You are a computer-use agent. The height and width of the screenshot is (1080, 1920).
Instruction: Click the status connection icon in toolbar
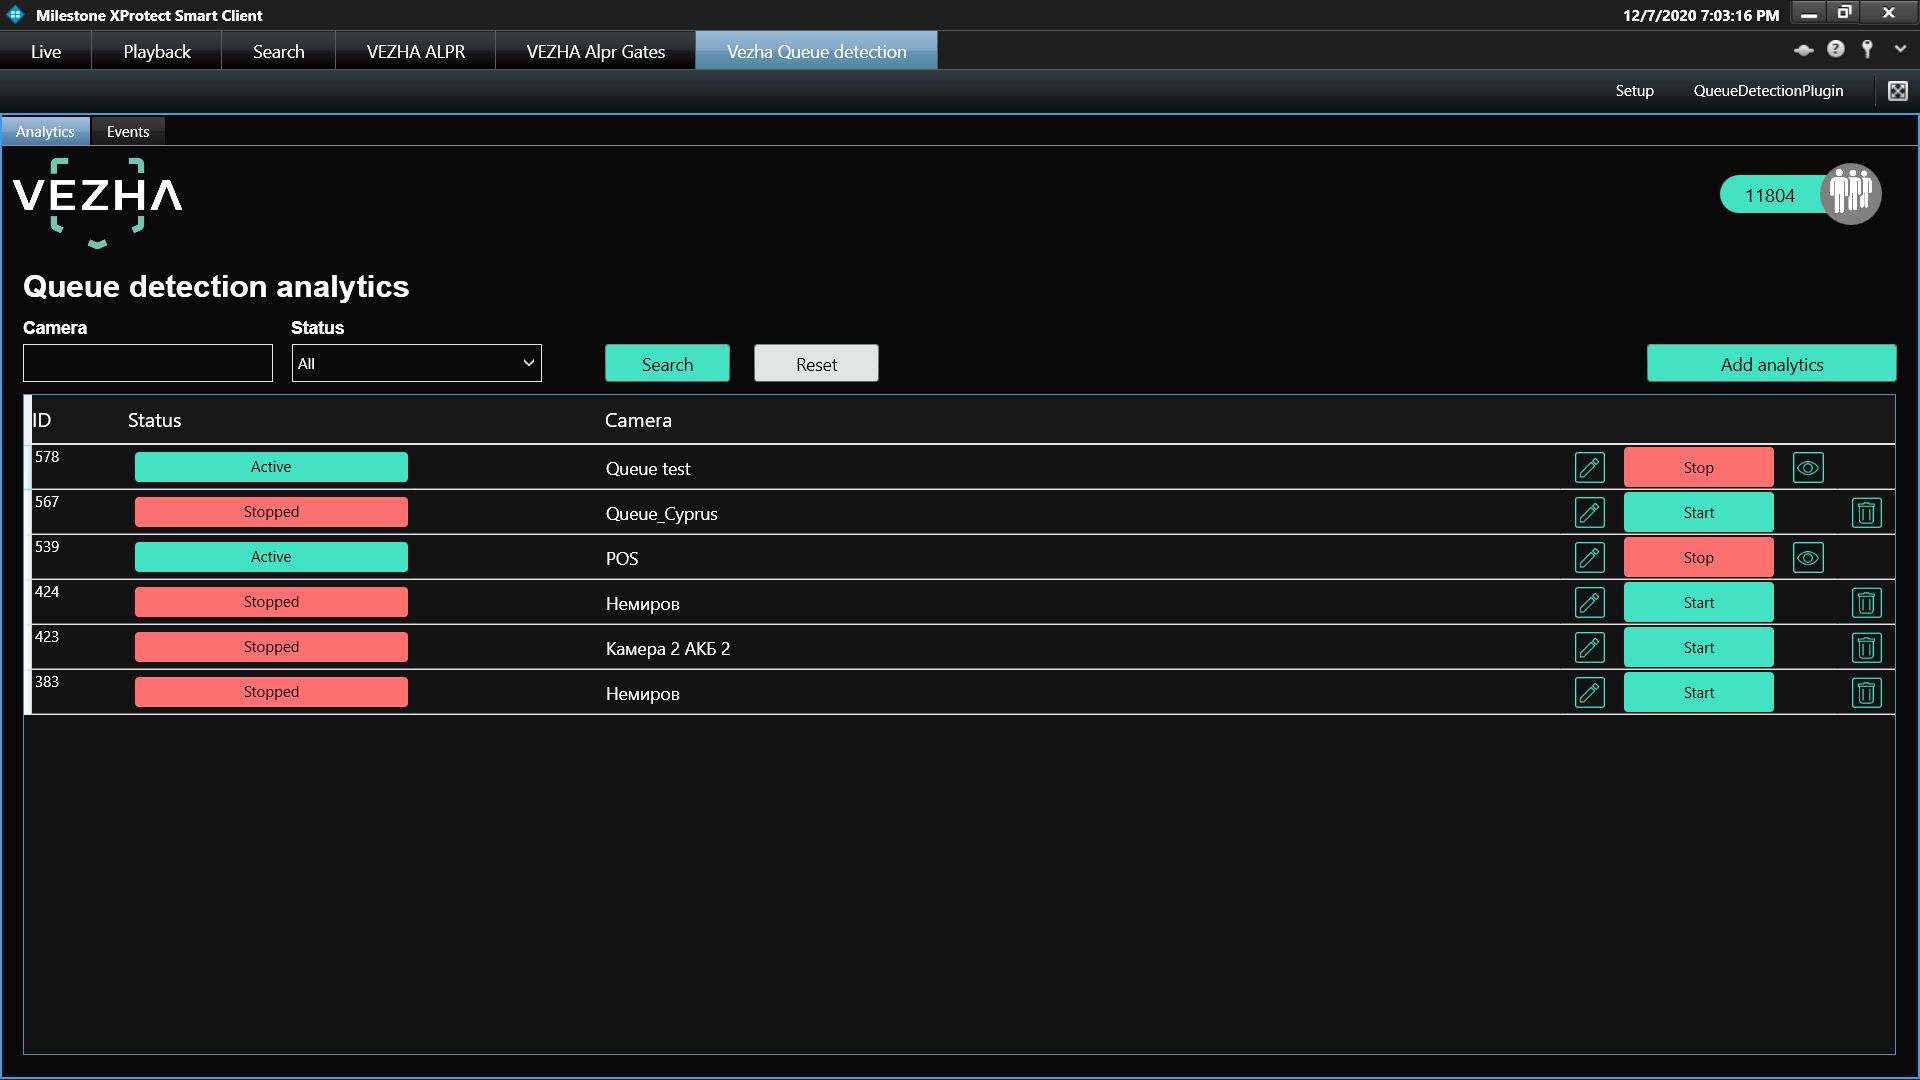tap(1804, 50)
